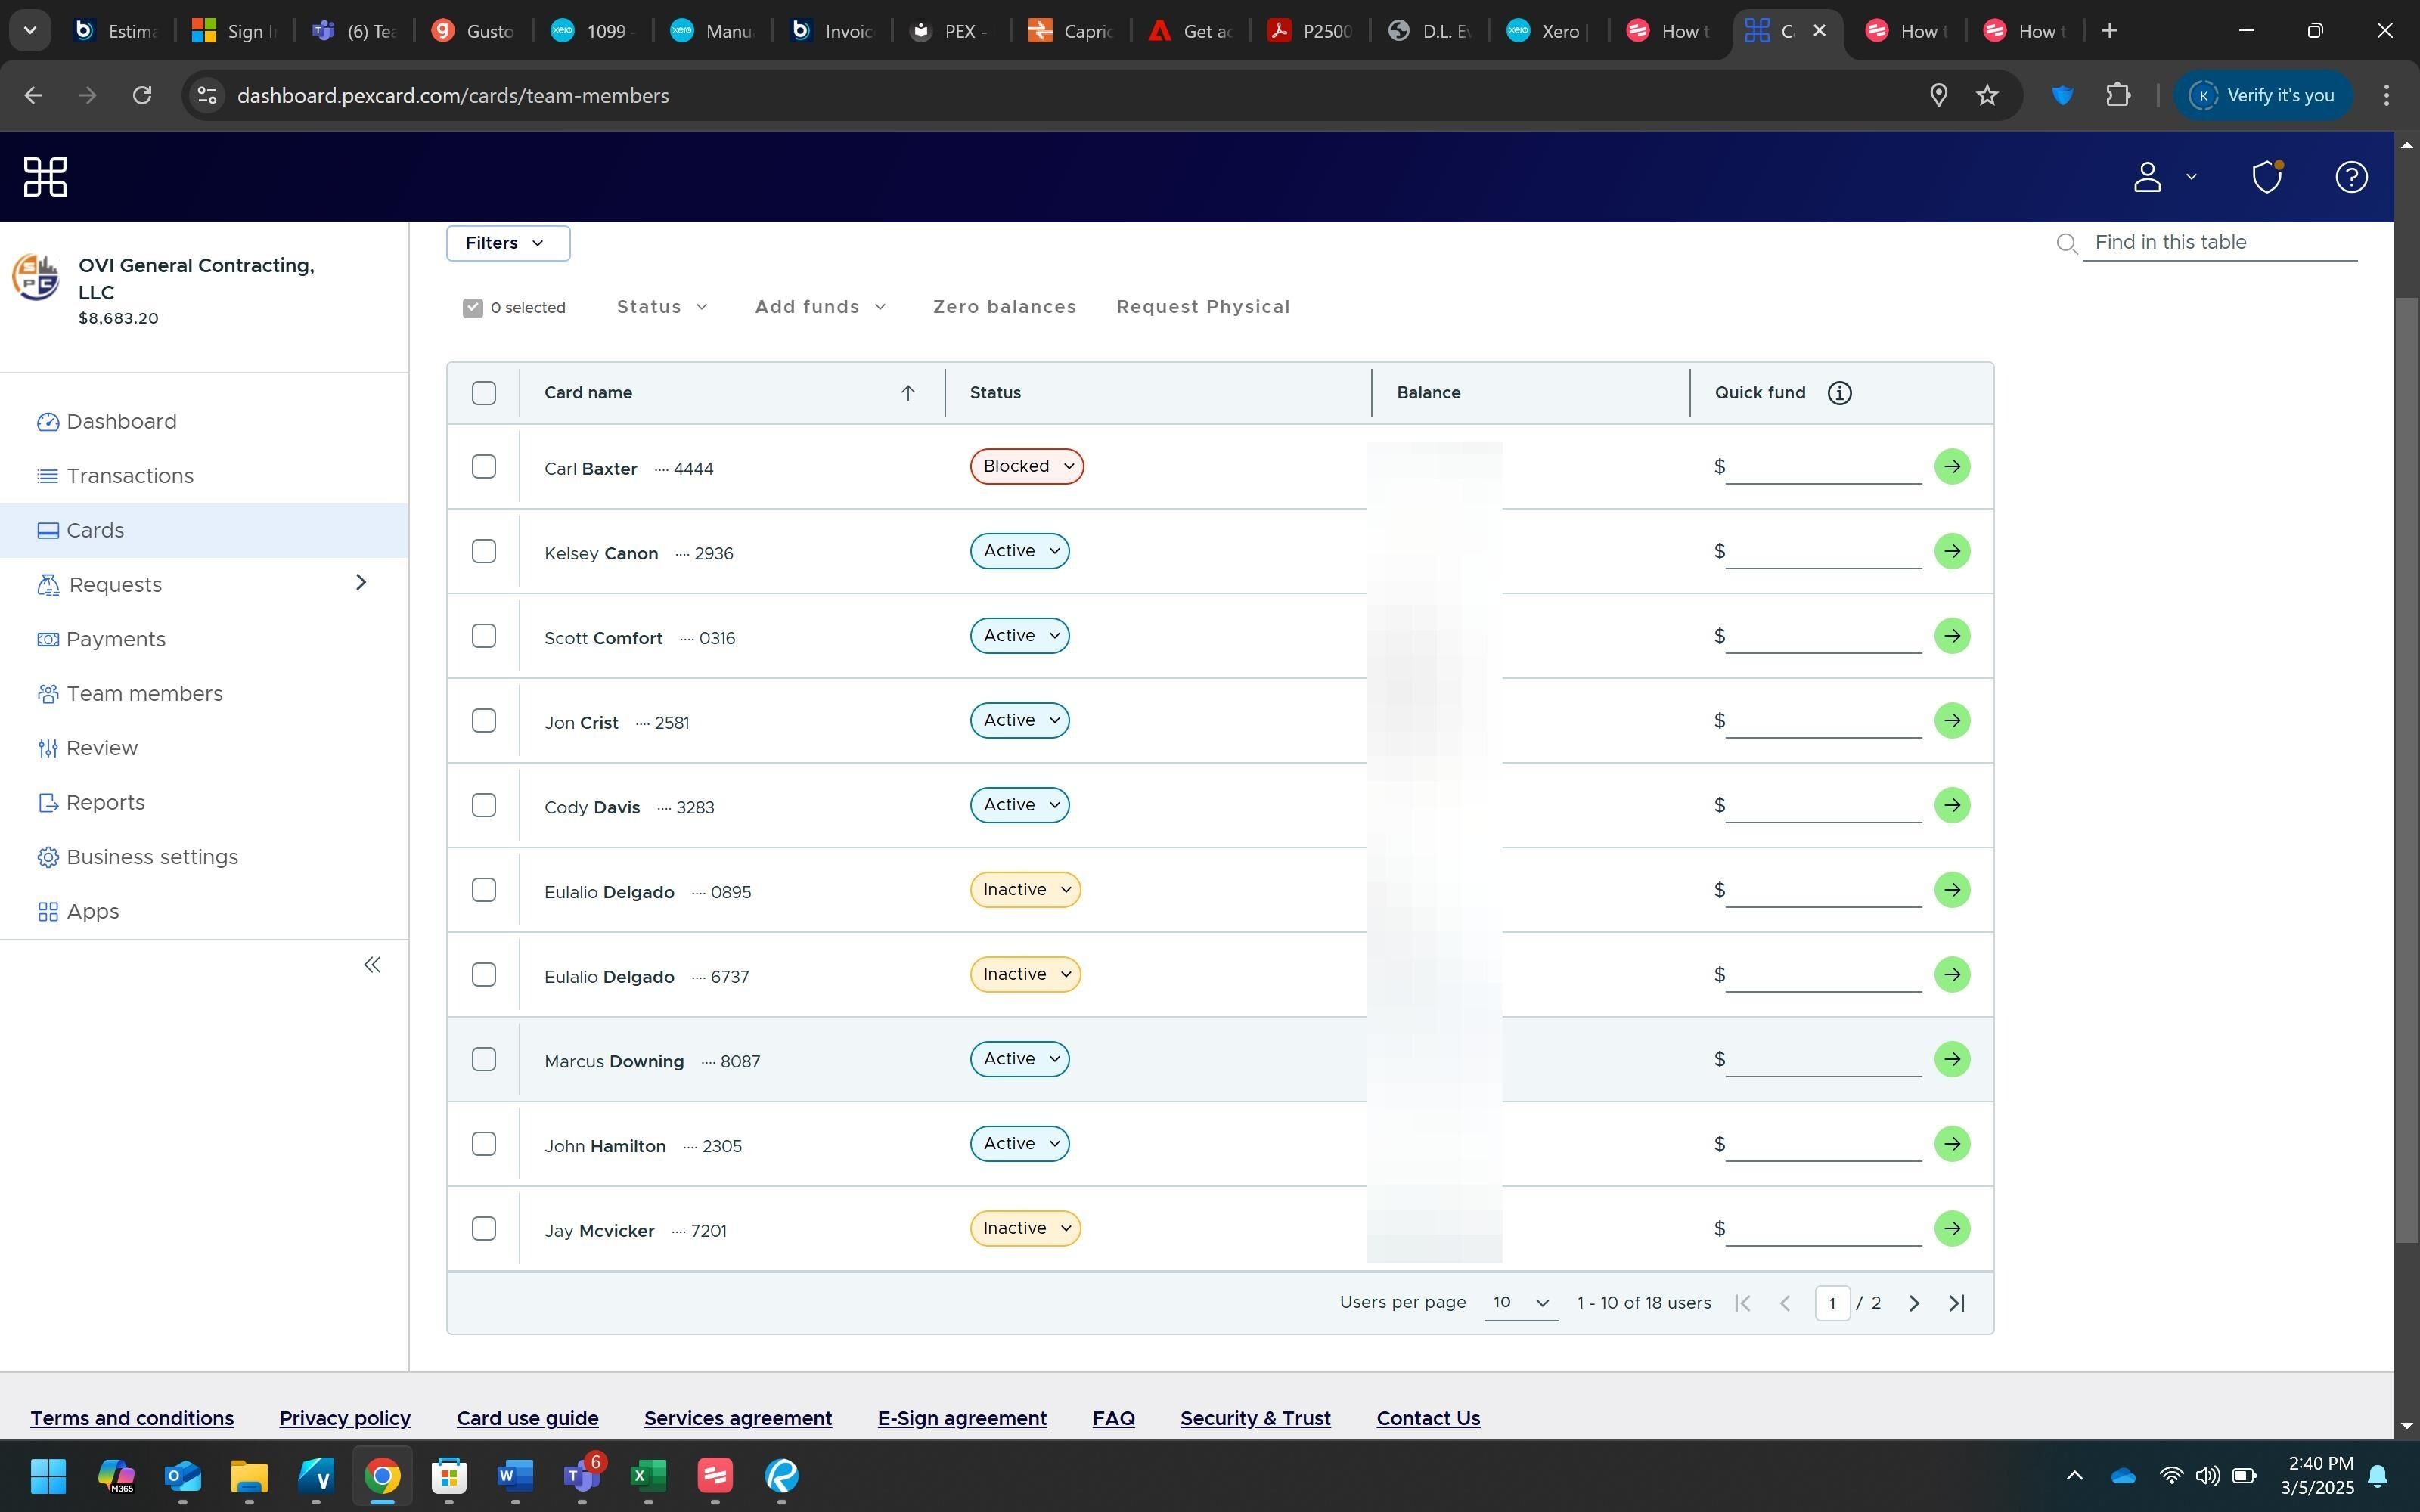Open Users per page dropdown
Image resolution: width=2420 pixels, height=1512 pixels.
pyautogui.click(x=1520, y=1302)
